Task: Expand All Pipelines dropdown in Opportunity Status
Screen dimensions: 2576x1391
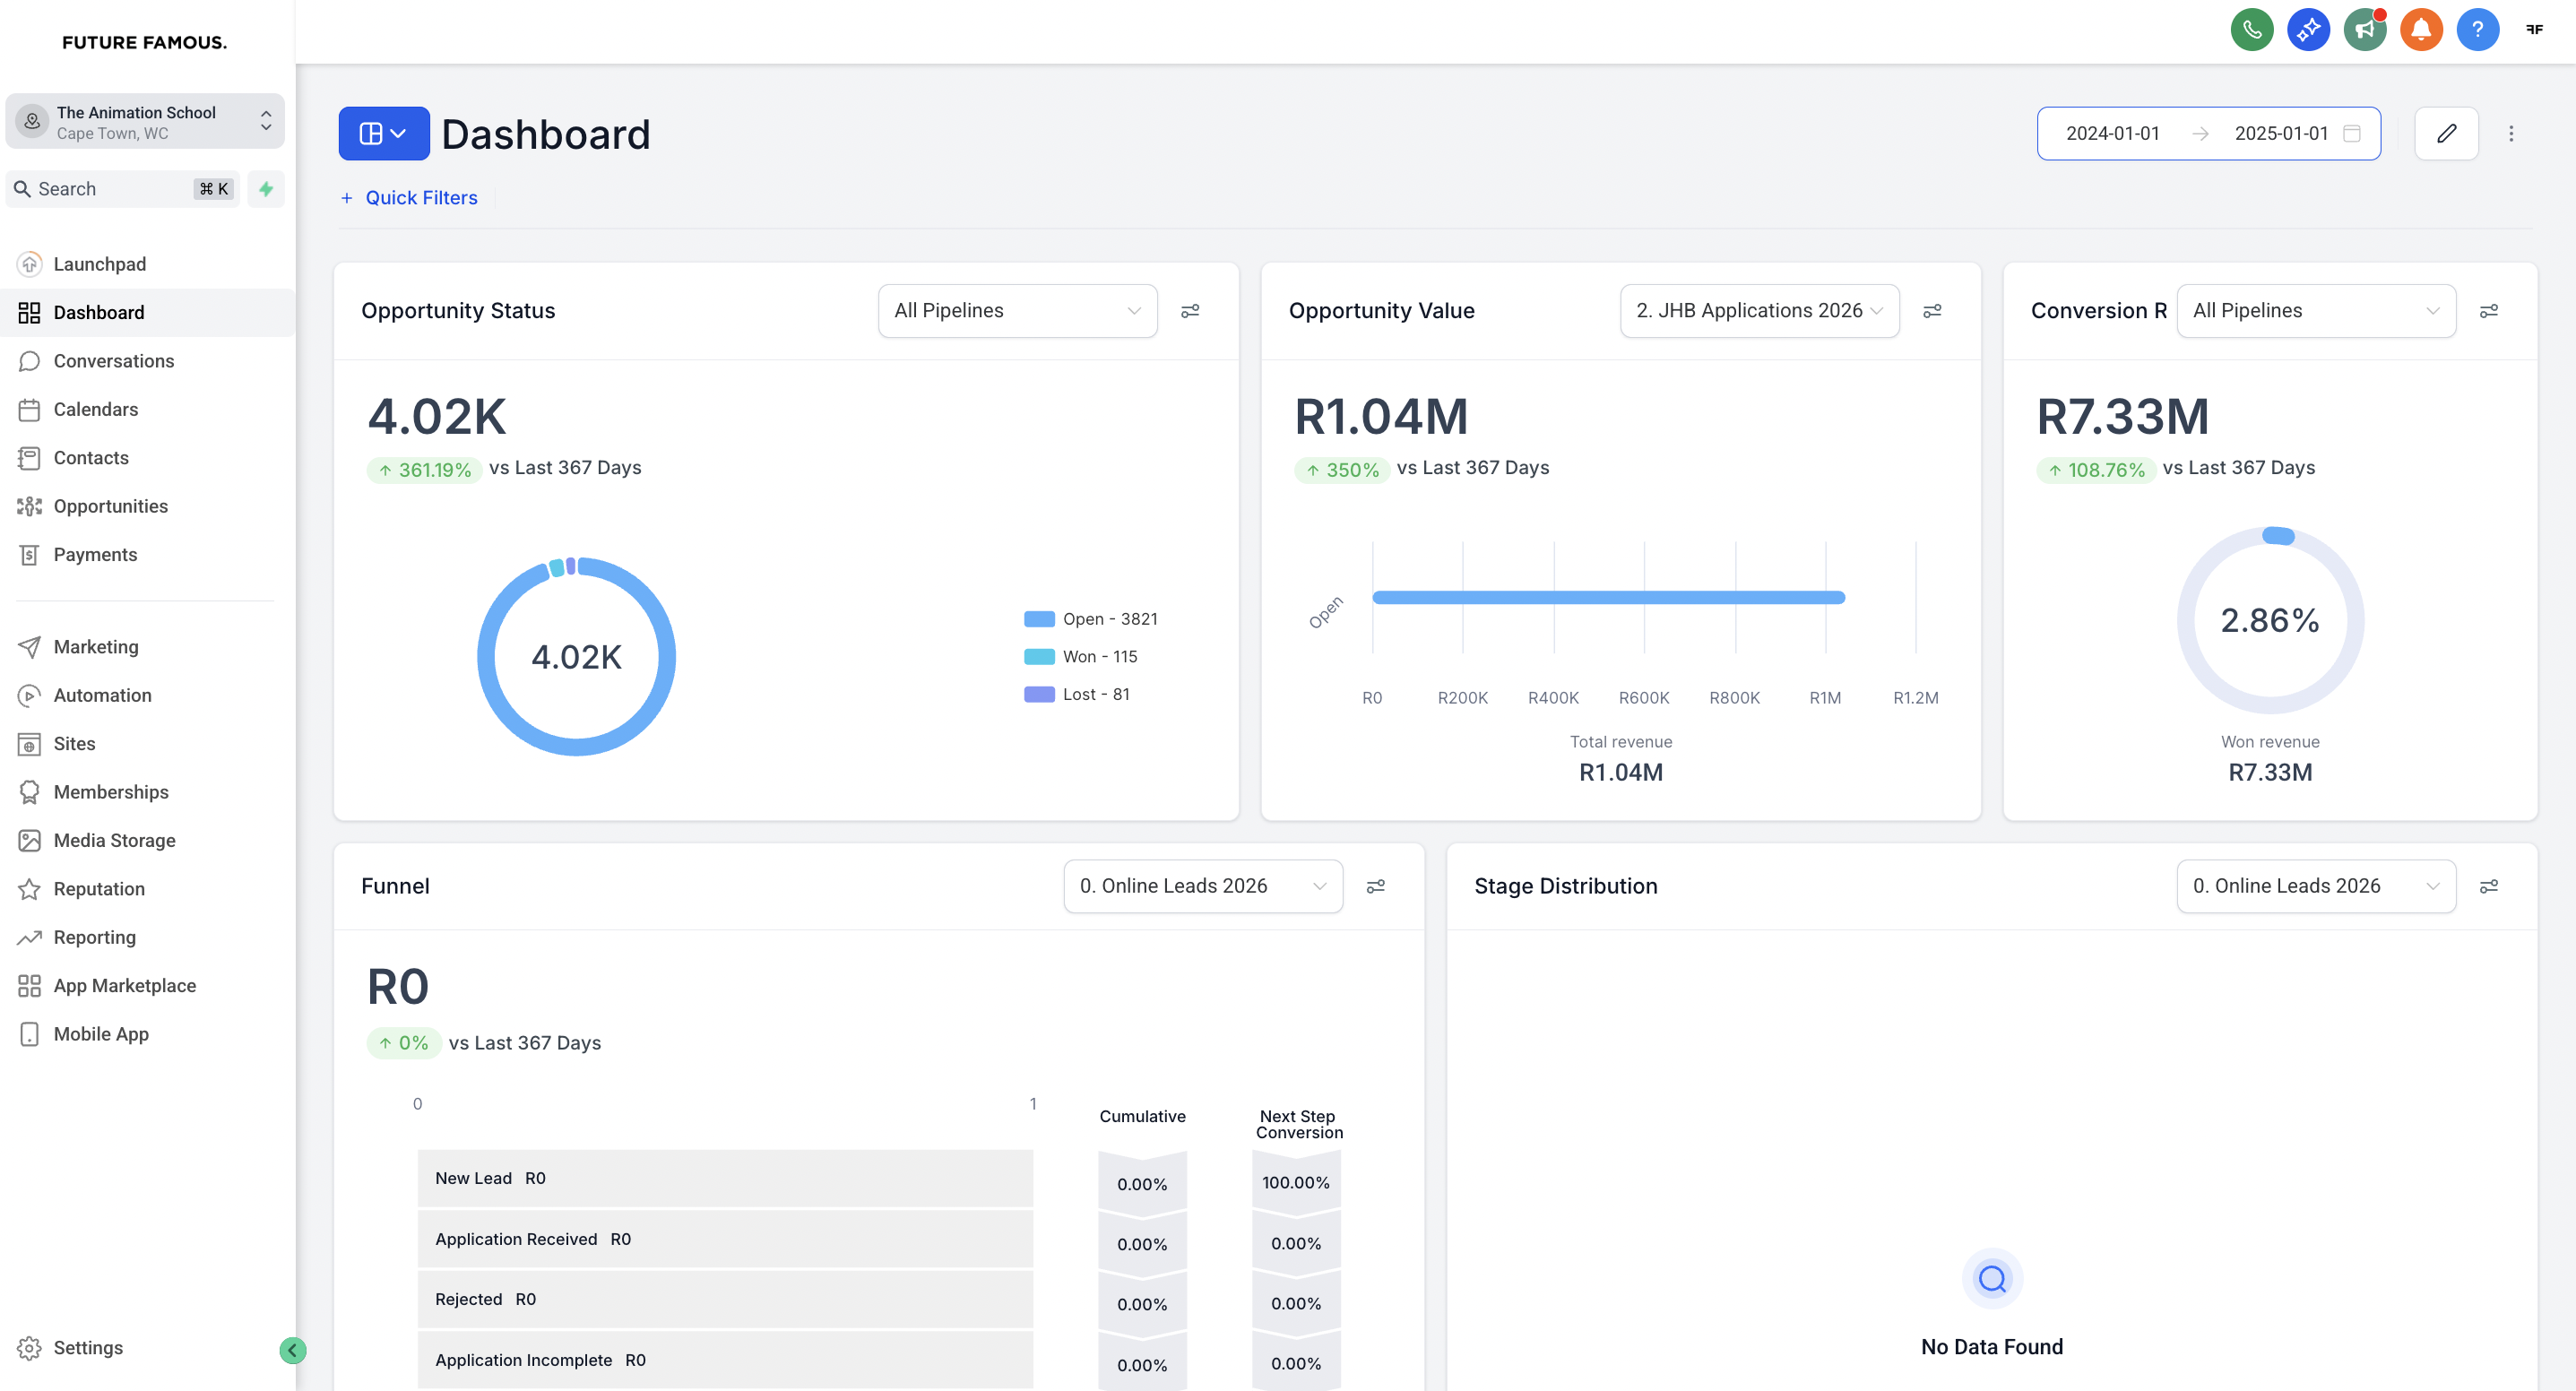Action: tap(1017, 311)
